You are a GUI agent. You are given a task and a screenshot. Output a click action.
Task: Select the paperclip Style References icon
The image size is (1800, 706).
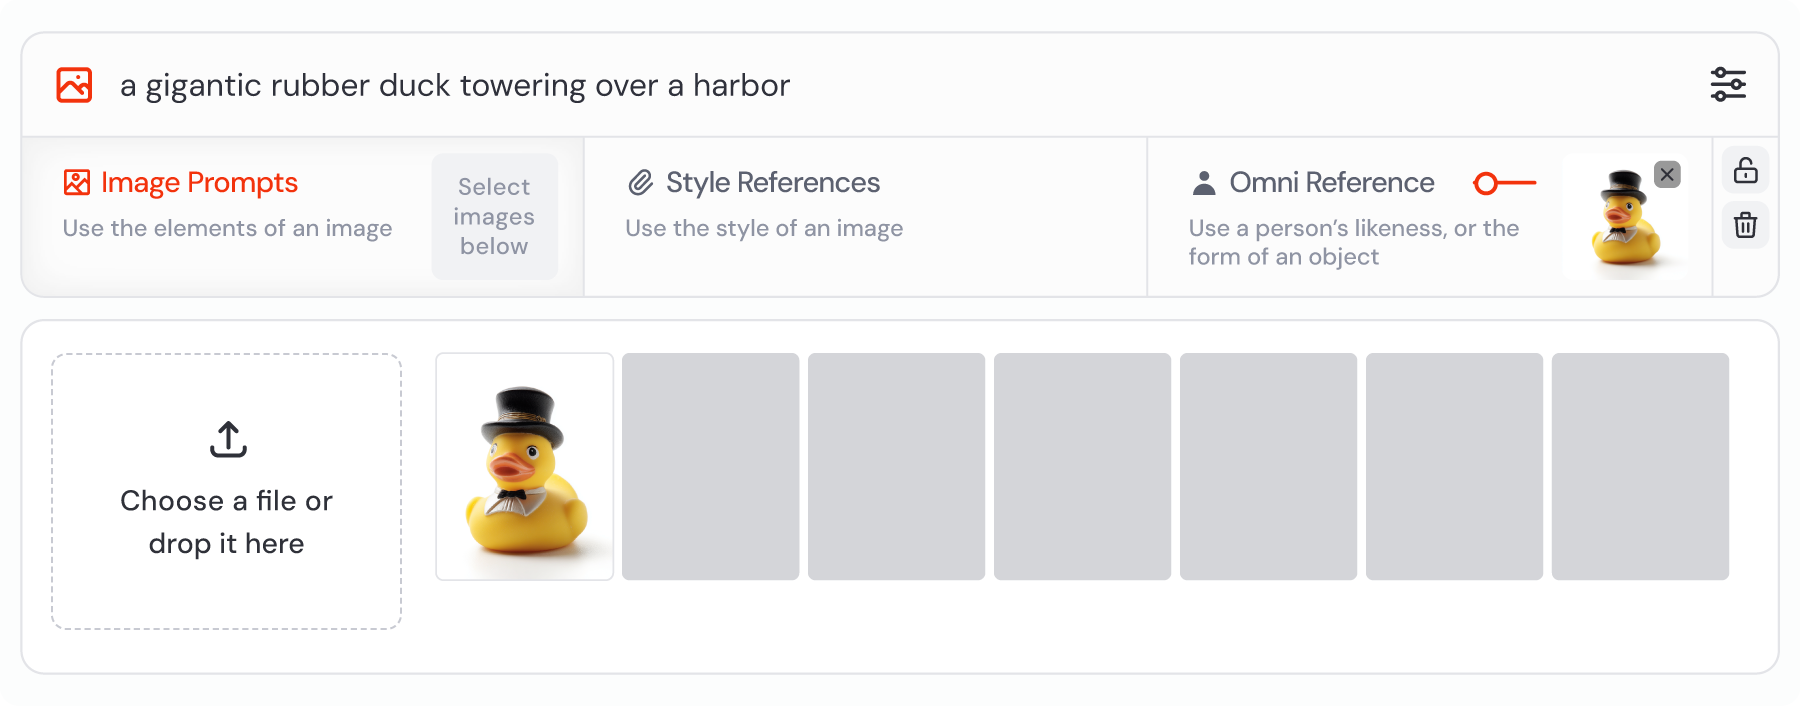640,183
